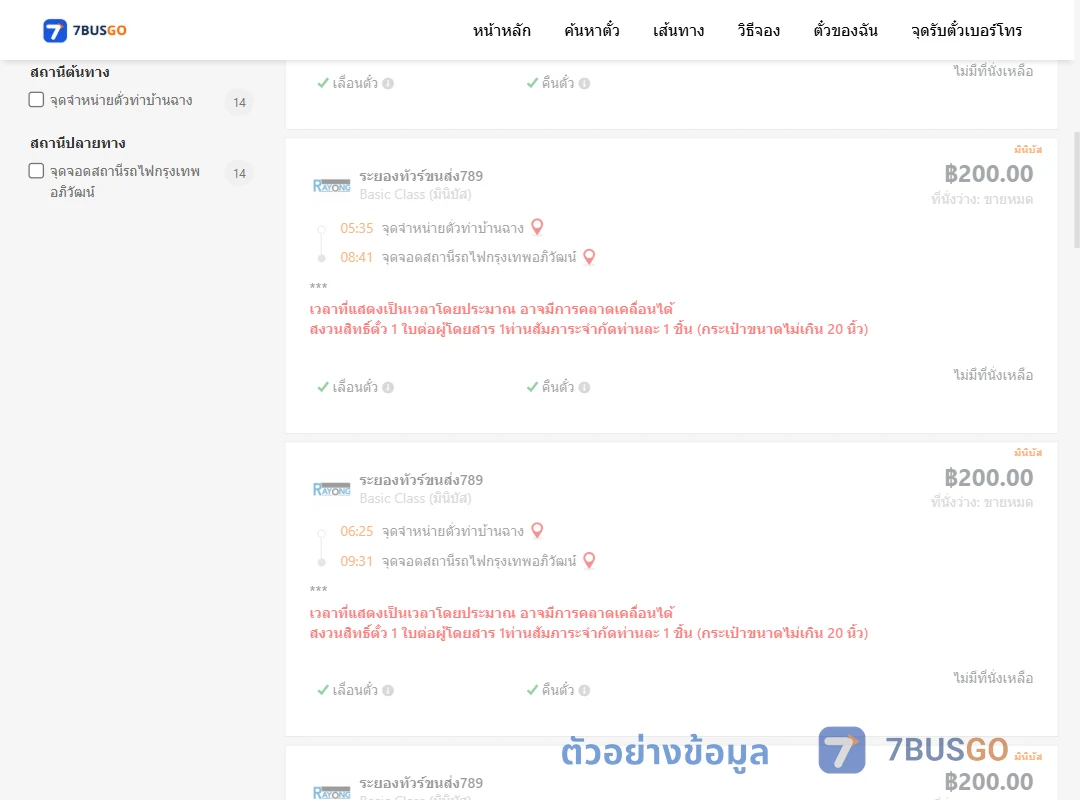Click the 05:35 departure time
Image resolution: width=1080 pixels, height=800 pixels.
356,228
